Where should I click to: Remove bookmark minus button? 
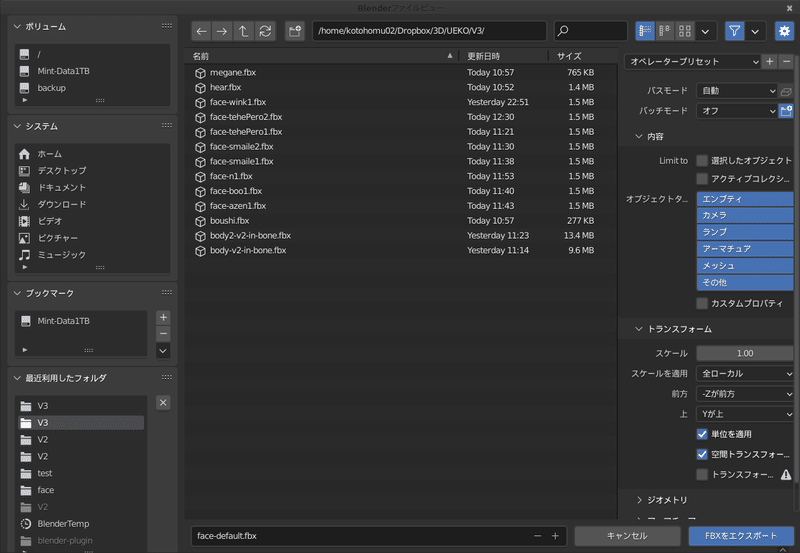tap(163, 334)
